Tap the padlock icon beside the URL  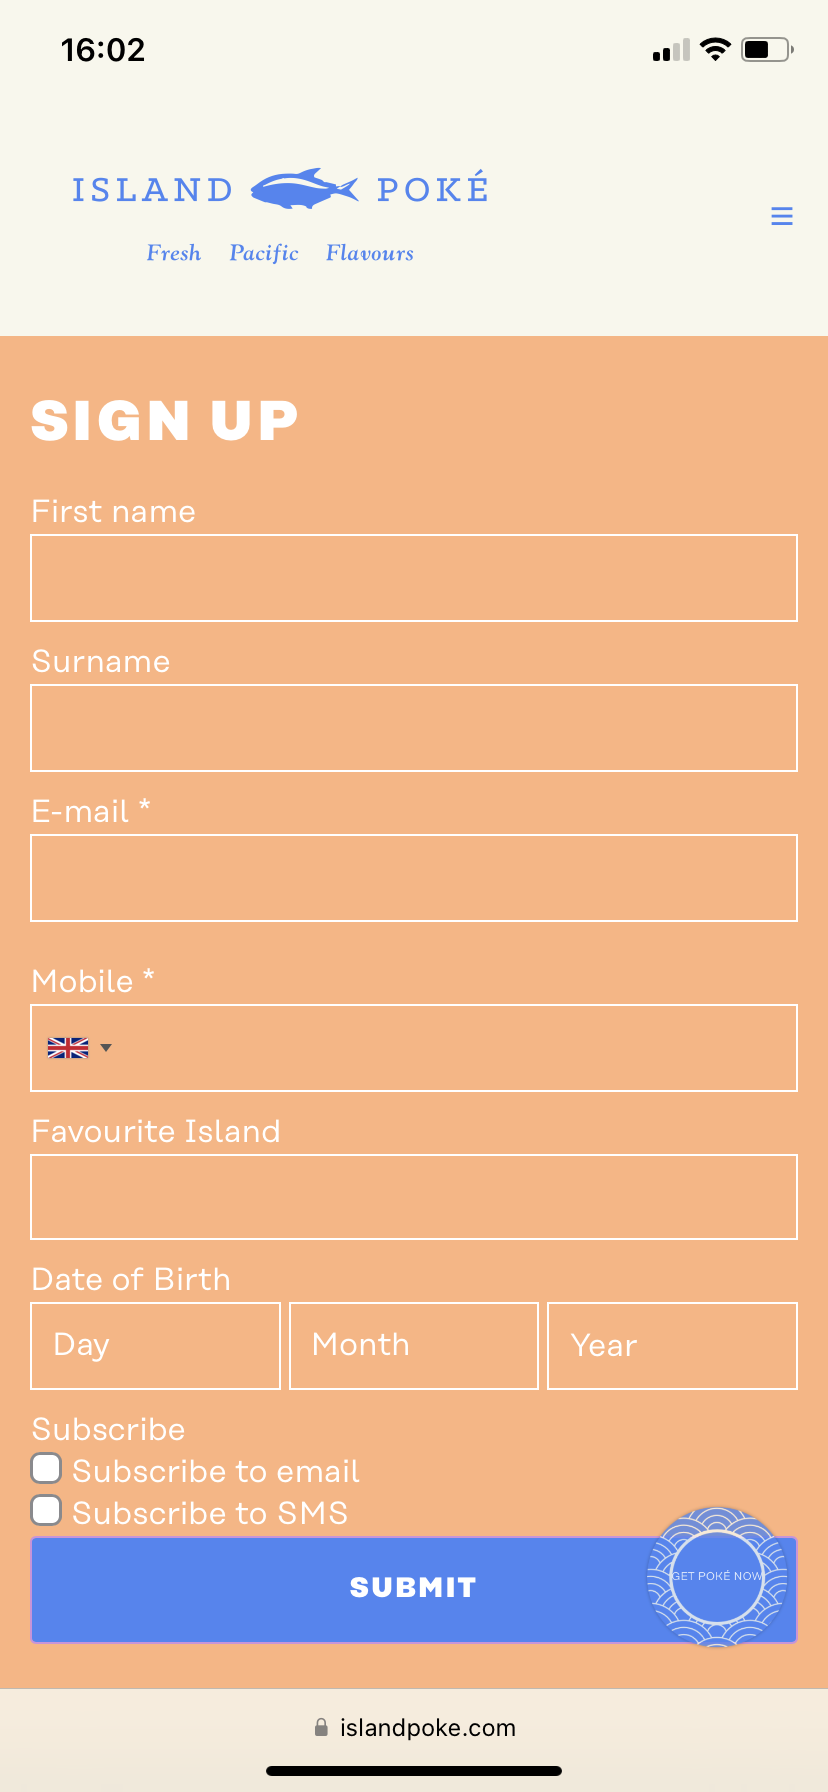[x=321, y=1727]
